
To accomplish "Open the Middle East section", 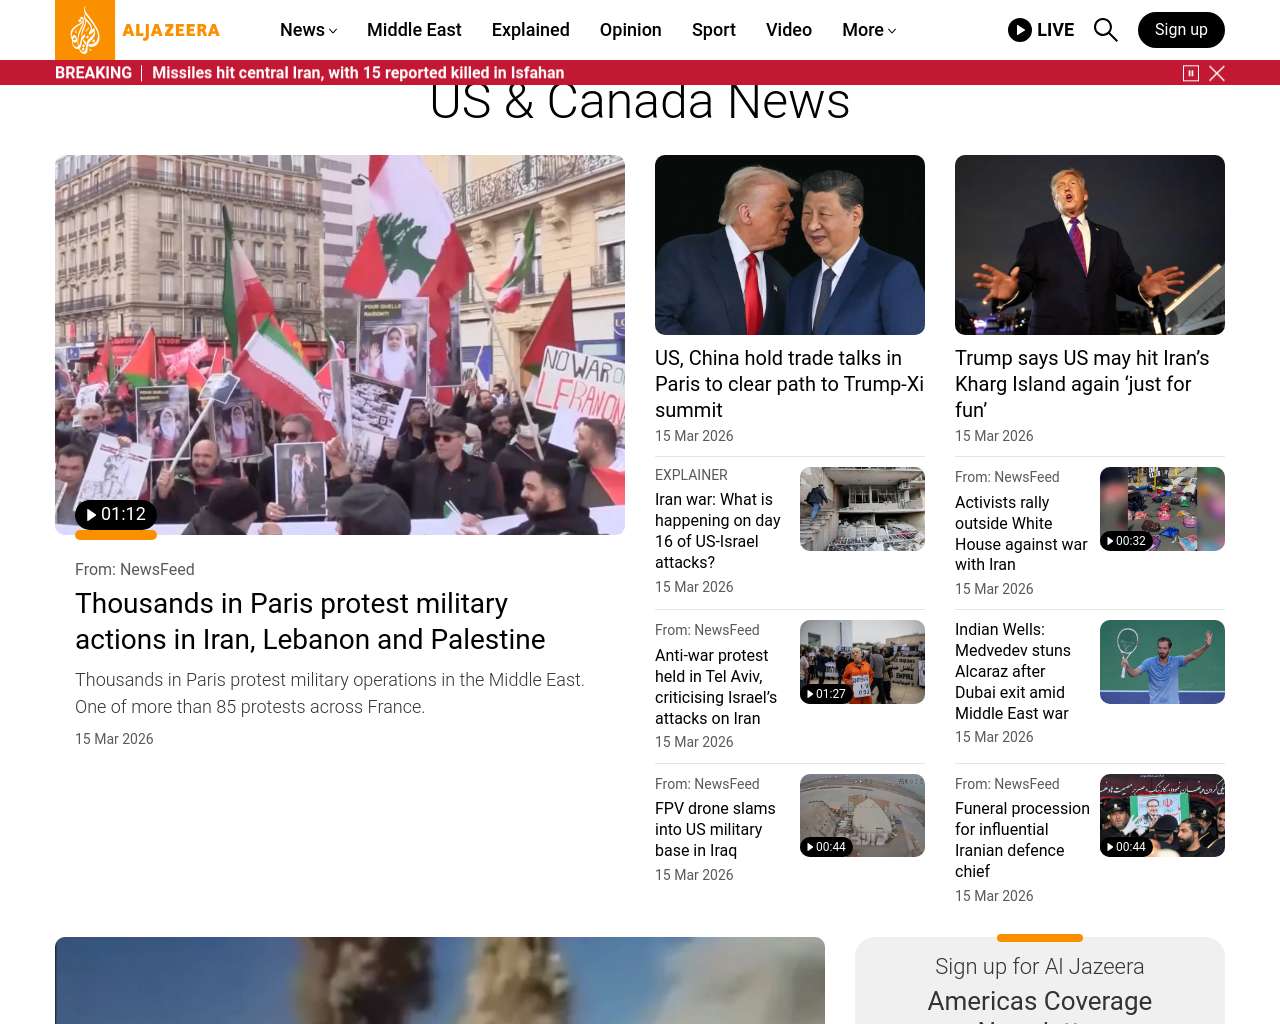I will pos(414,30).
